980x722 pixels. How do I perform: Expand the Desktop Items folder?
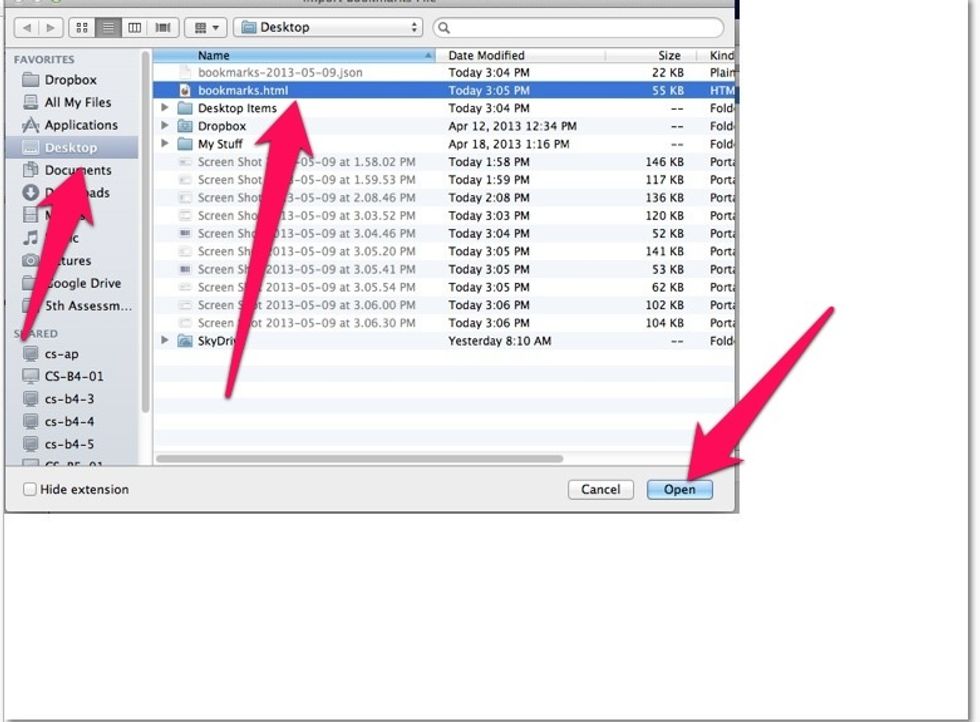tap(165, 108)
